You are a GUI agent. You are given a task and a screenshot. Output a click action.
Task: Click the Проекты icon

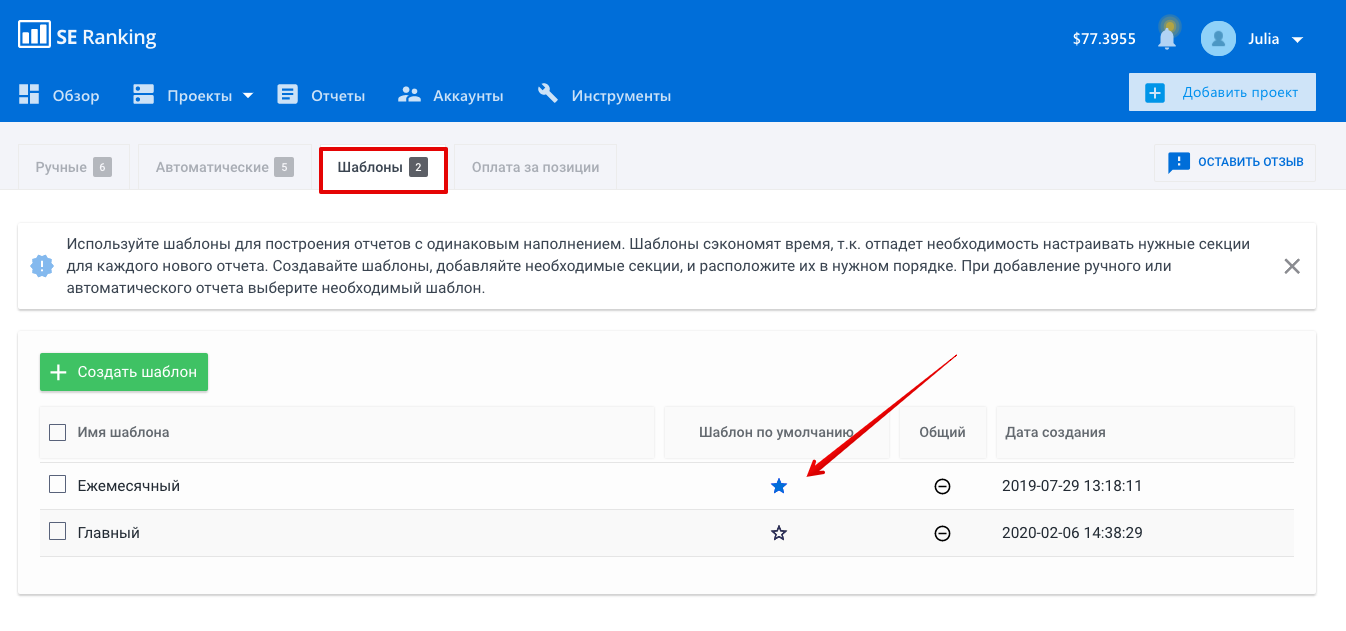(x=143, y=95)
